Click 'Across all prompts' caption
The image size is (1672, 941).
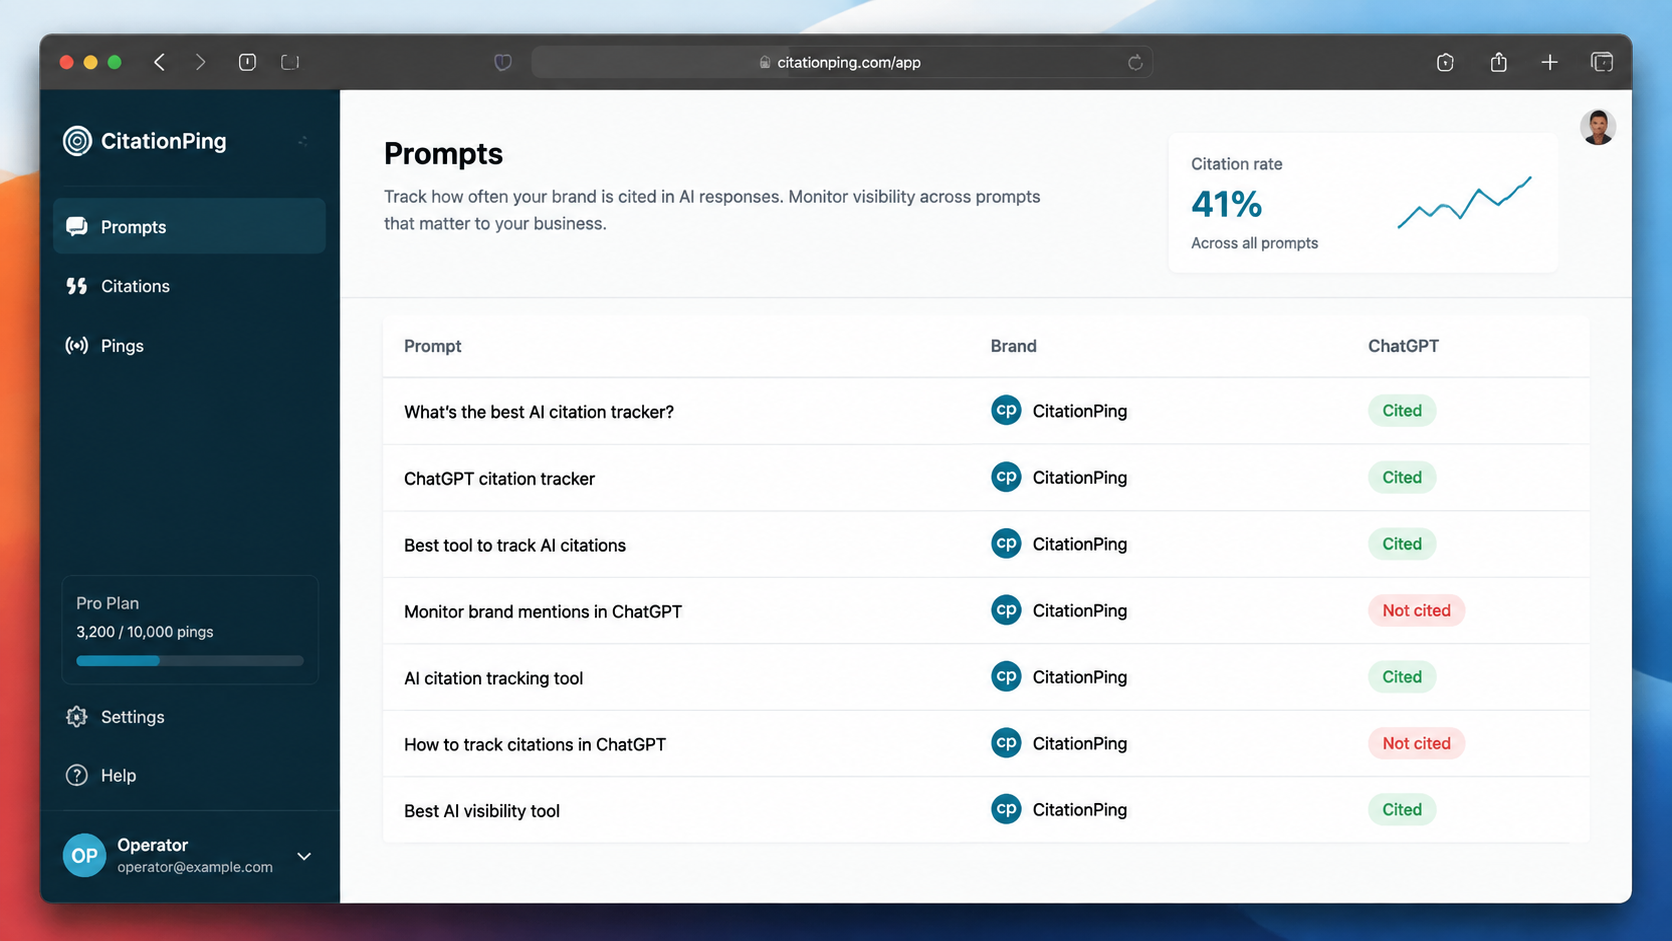[x=1254, y=243]
